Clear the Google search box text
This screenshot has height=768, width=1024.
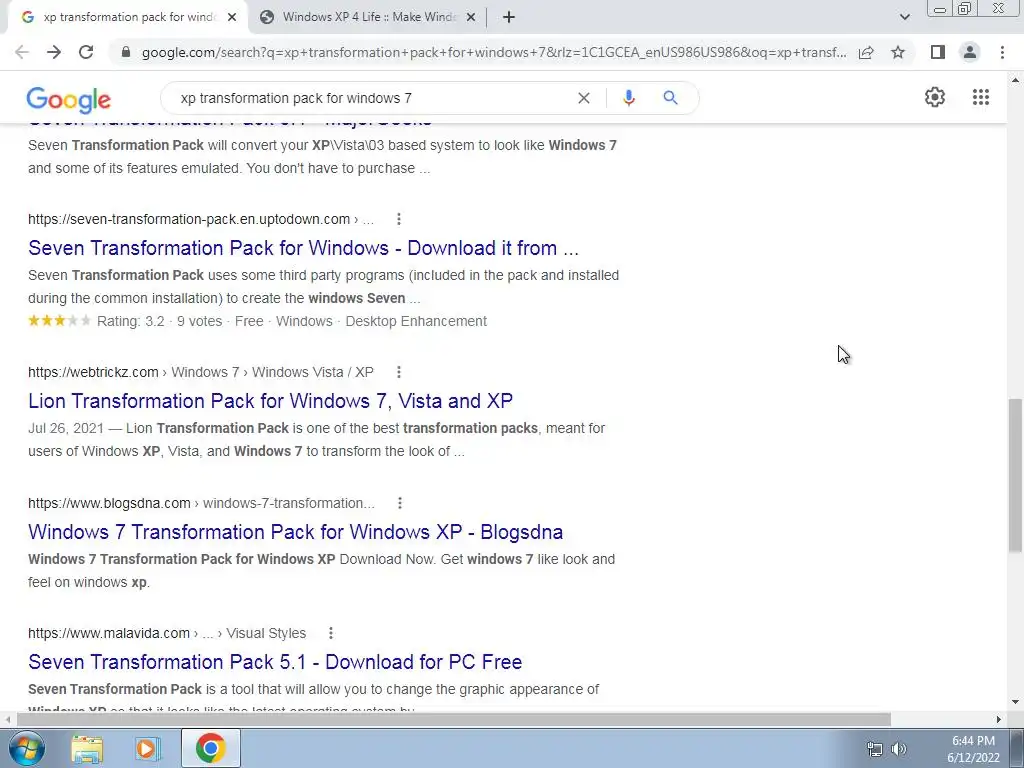click(584, 98)
